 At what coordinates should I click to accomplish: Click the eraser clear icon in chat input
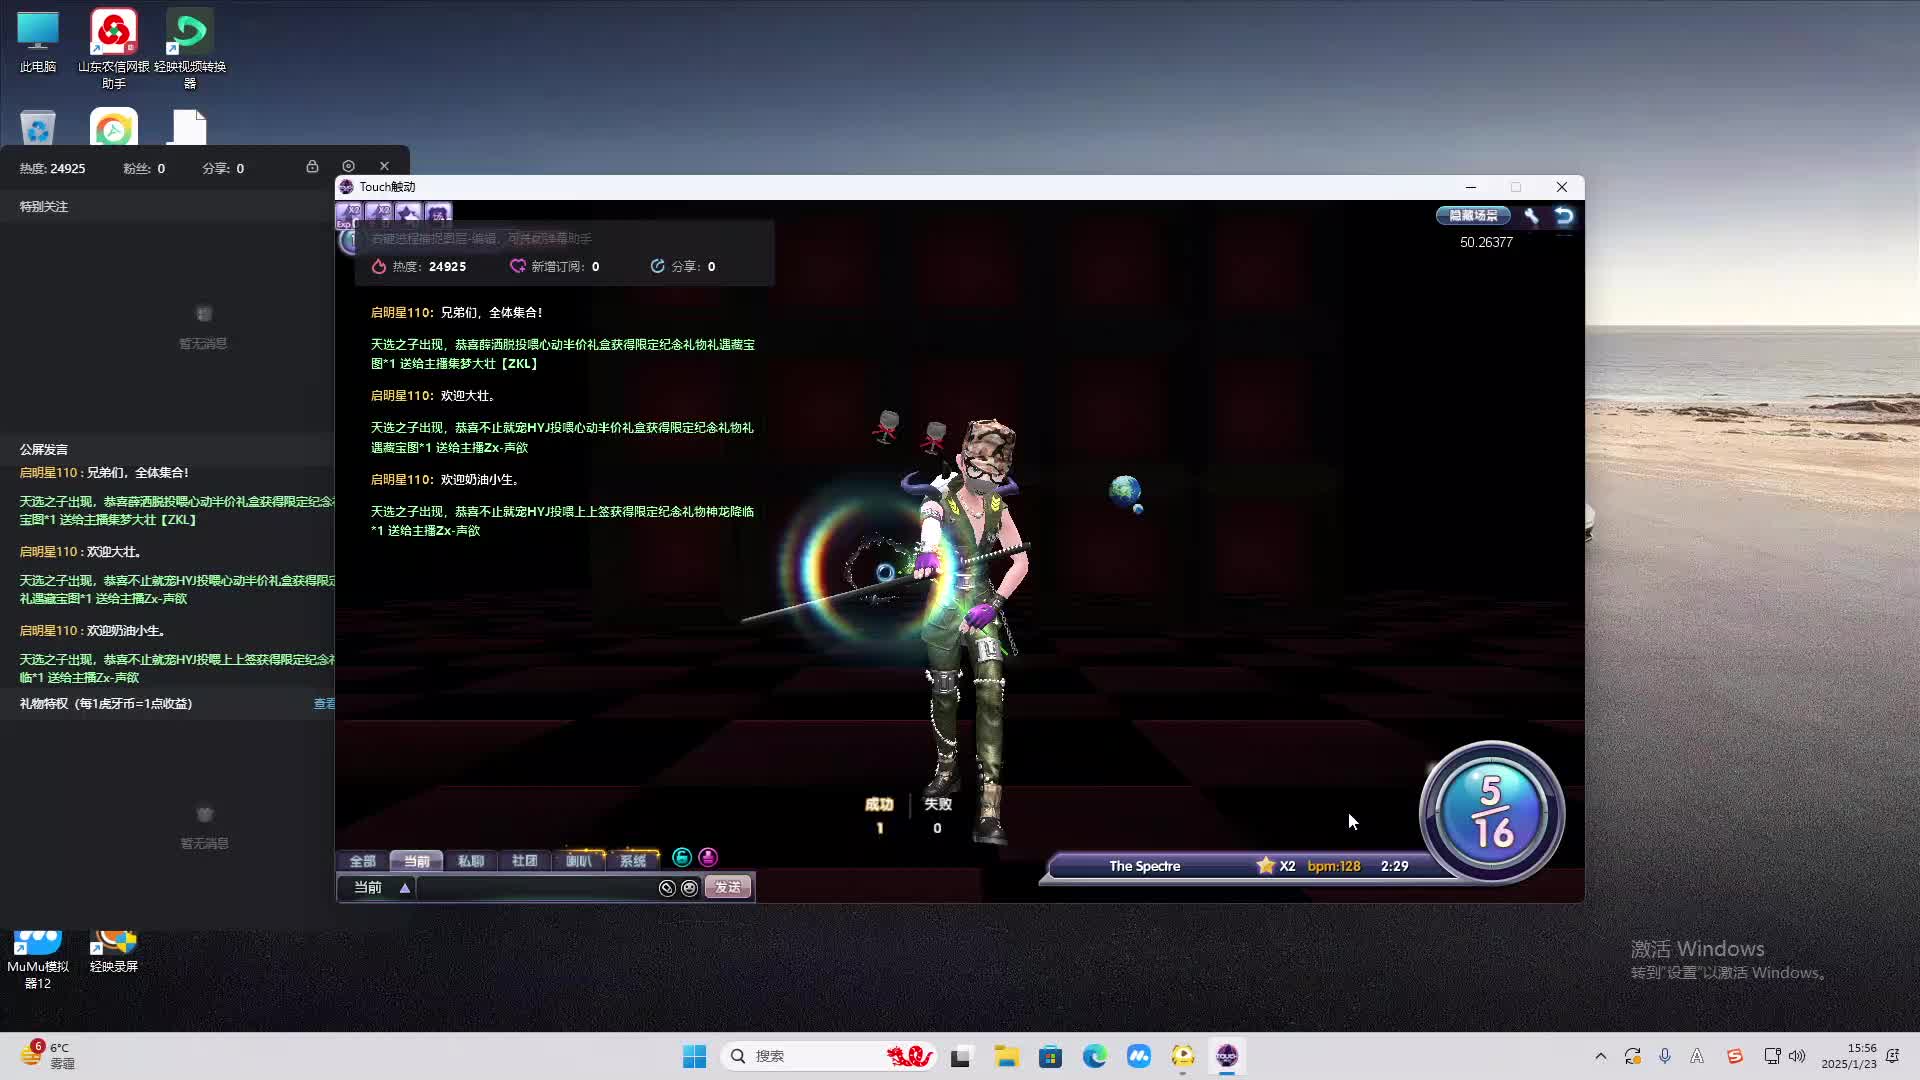pos(667,888)
